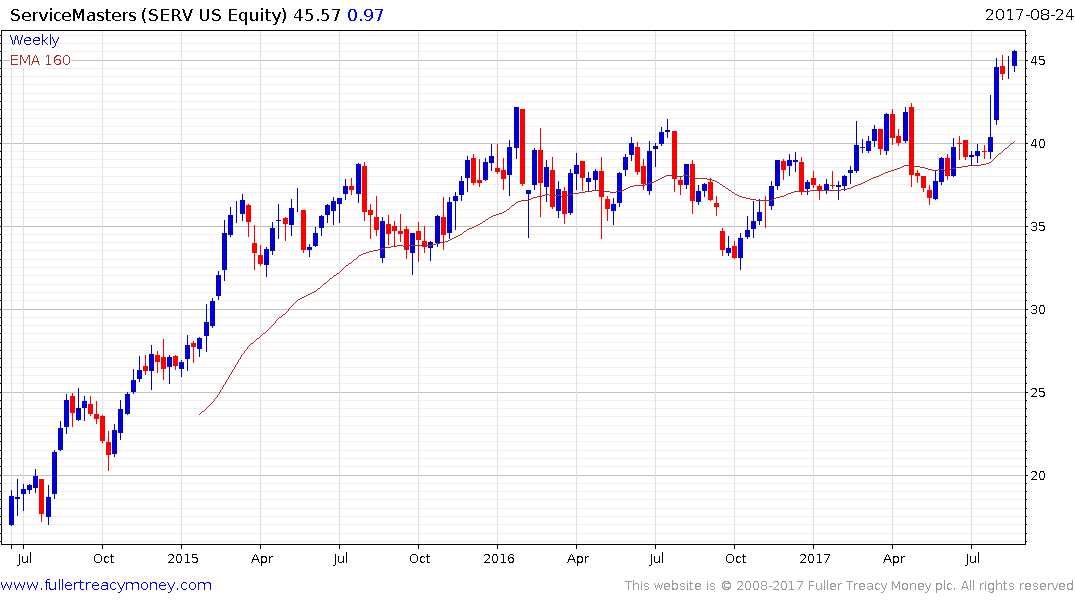Screen dimensions: 1075x600
Task: Click the blue price change value 0.97
Action: coord(365,15)
